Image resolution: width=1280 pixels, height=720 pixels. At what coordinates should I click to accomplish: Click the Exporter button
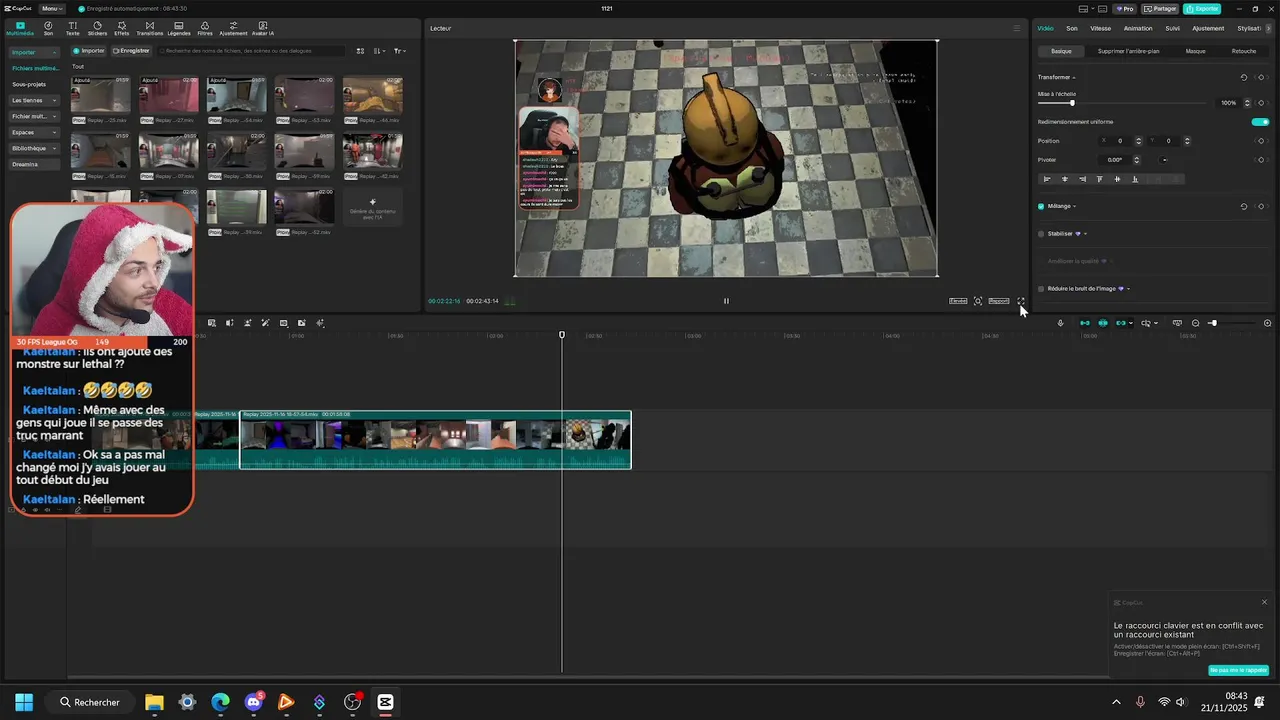tap(1202, 8)
